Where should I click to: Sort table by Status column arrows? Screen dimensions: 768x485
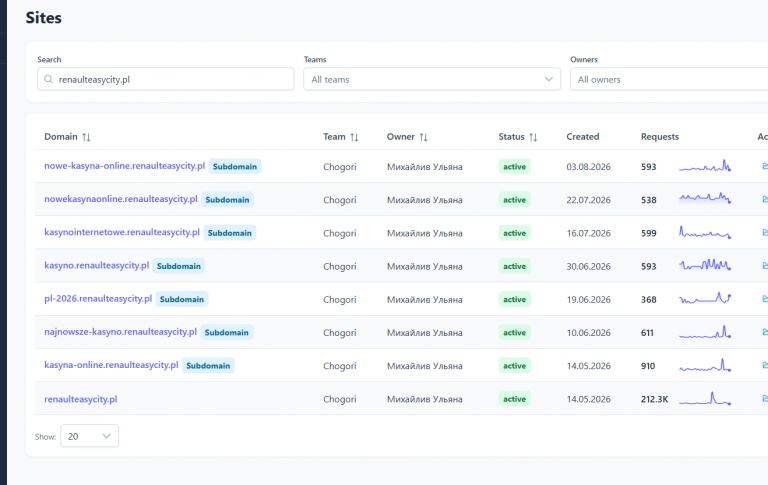click(533, 137)
